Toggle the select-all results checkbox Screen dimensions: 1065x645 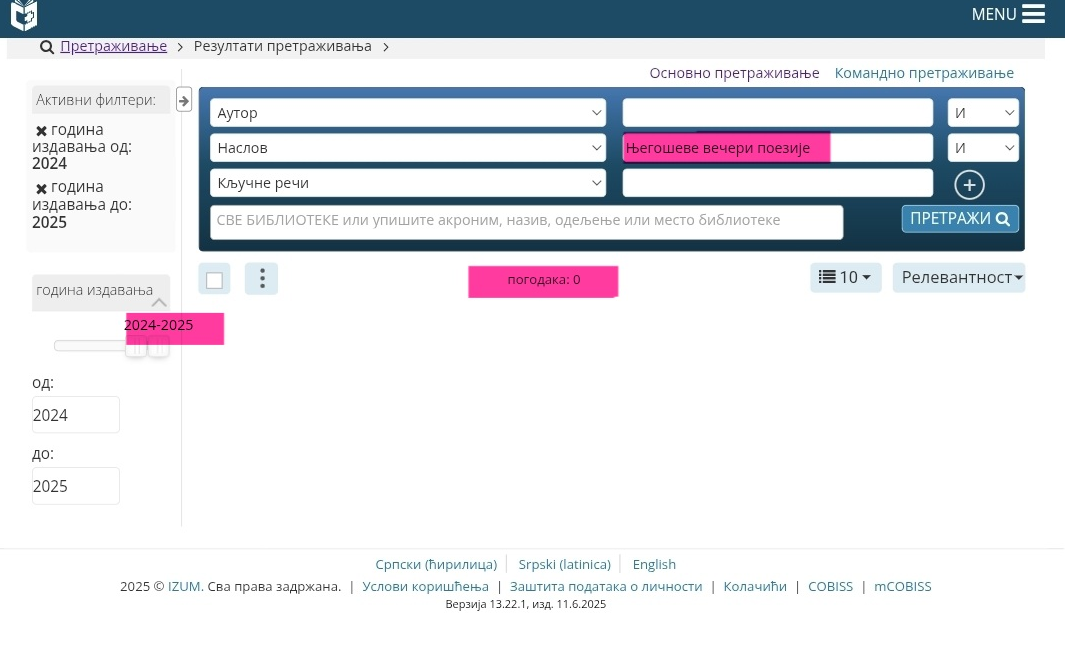point(214,280)
